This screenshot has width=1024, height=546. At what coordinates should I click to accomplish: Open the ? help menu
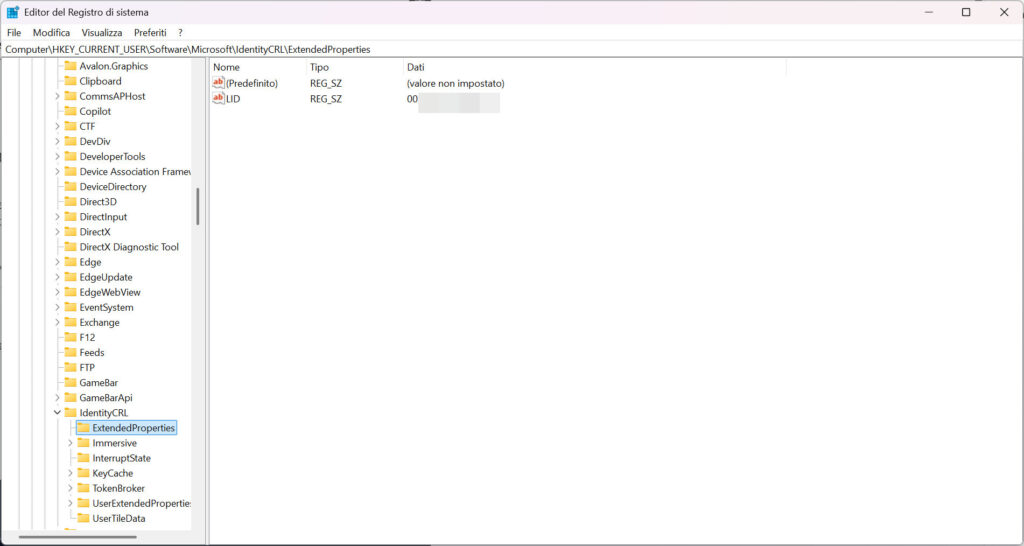[x=180, y=33]
